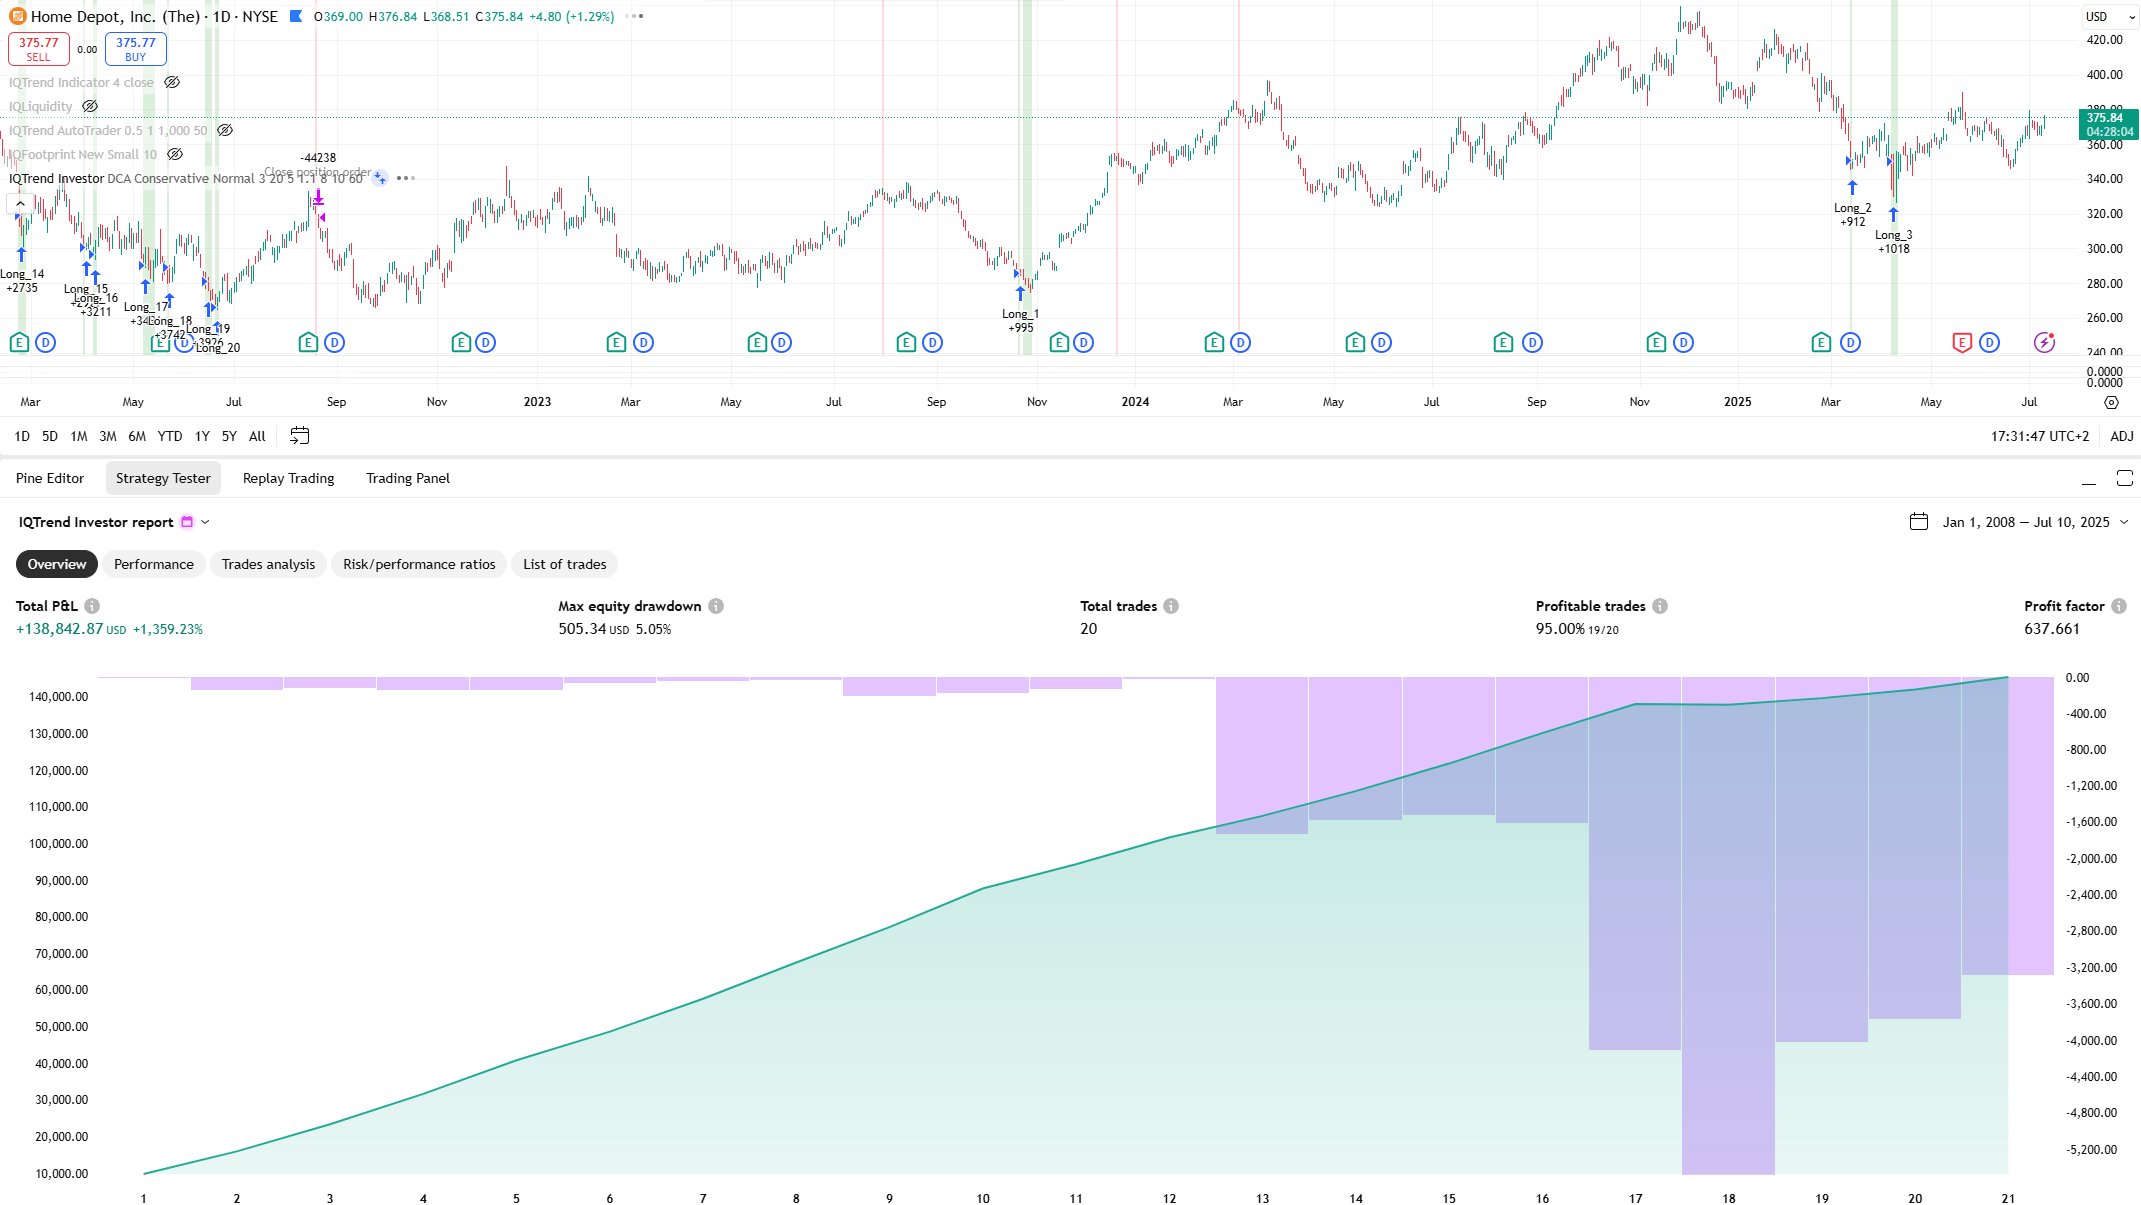Toggle ADJ adjusted data setting
2141x1205 pixels.
click(2122, 436)
